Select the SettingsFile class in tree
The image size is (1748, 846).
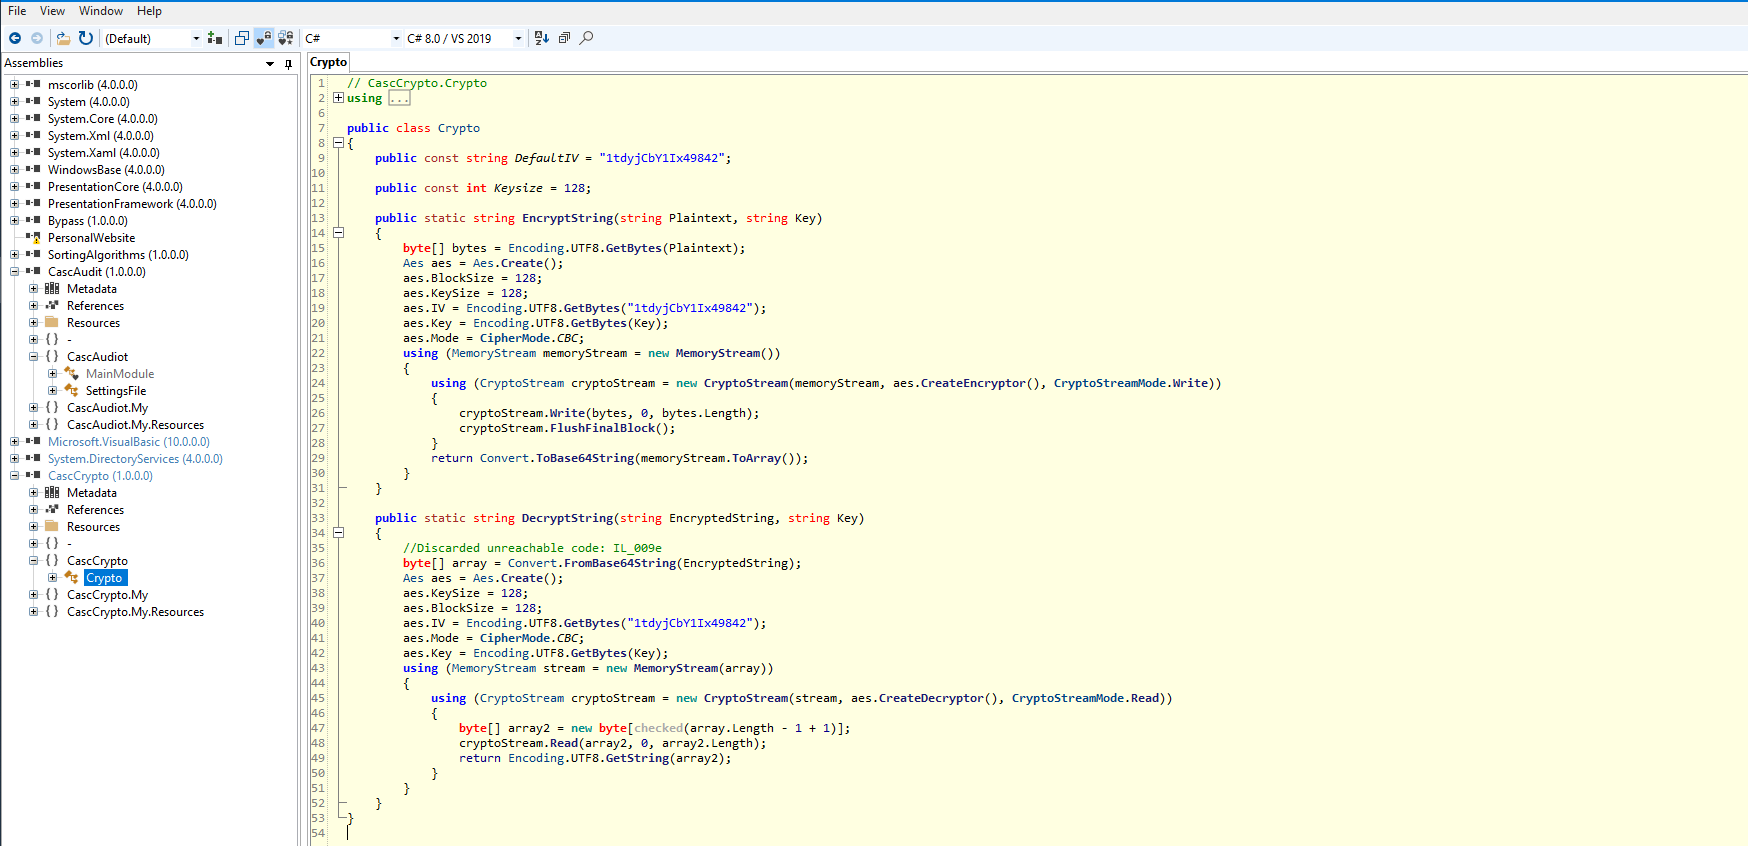pyautogui.click(x=115, y=391)
